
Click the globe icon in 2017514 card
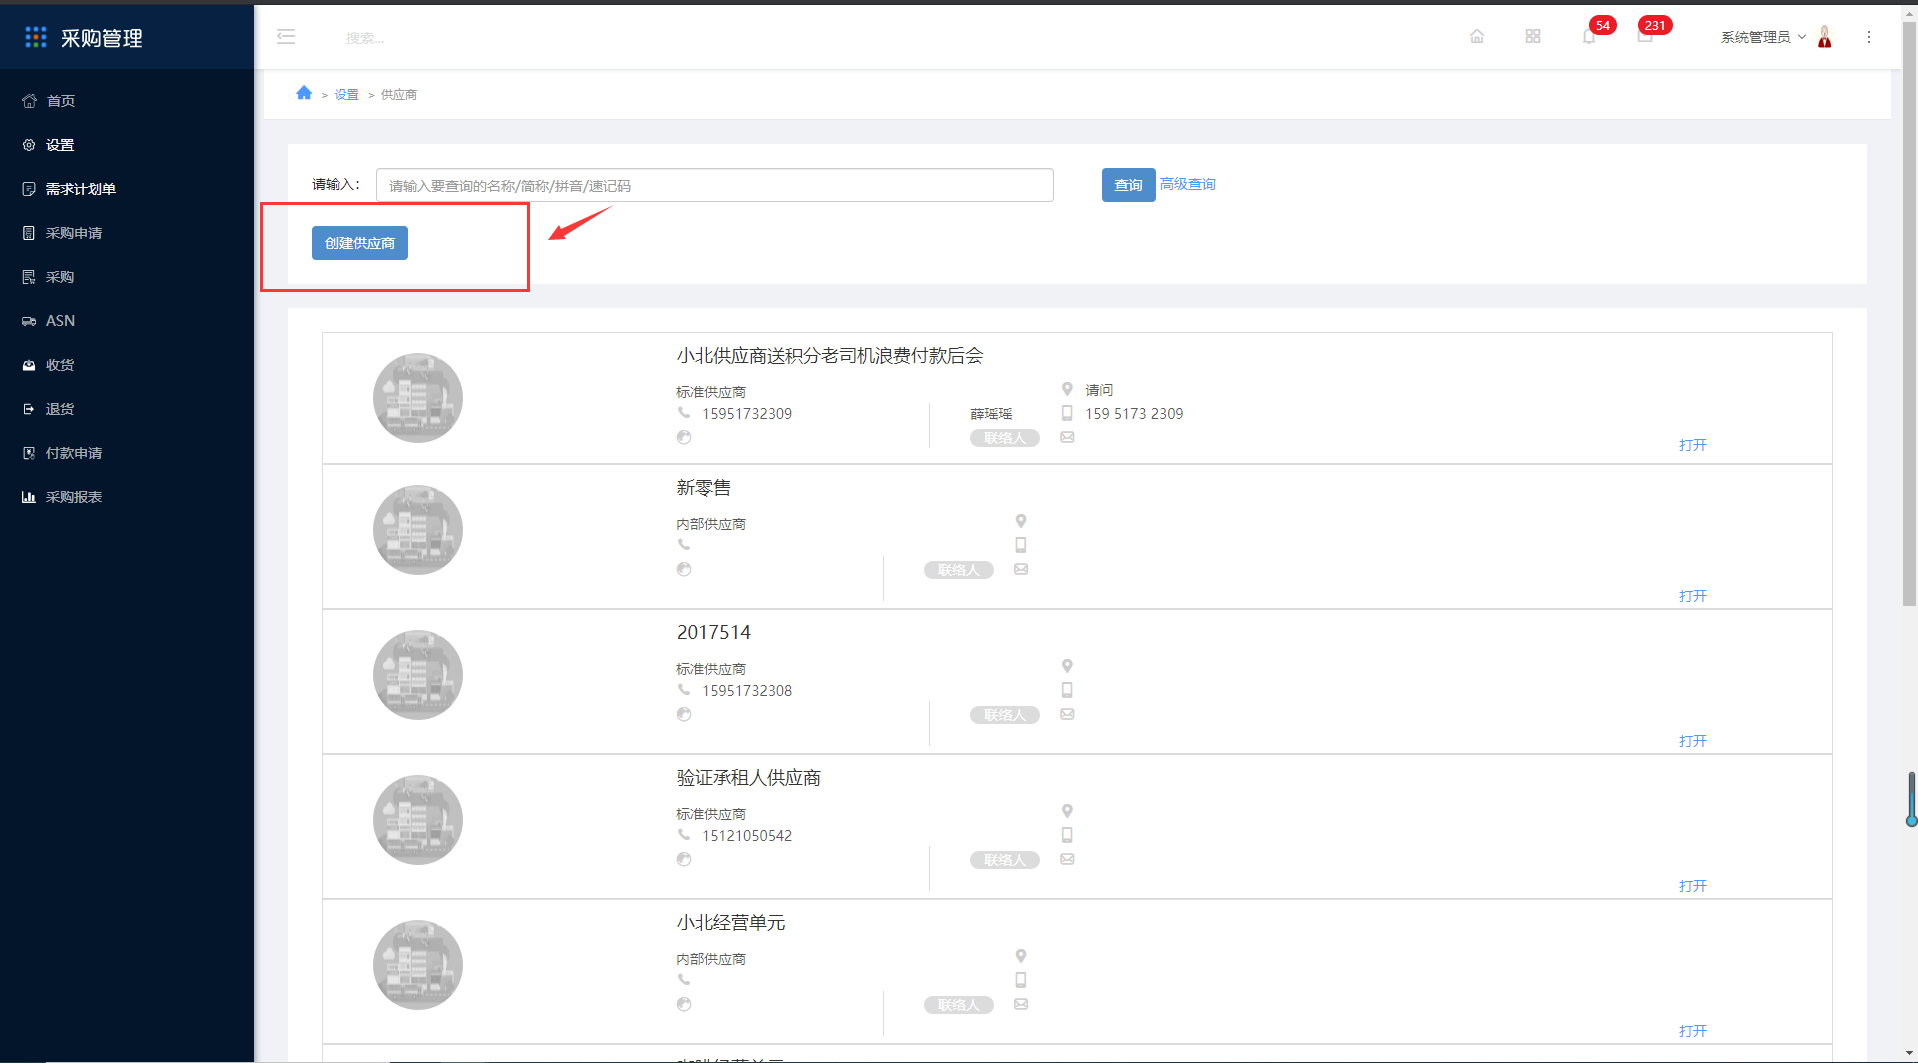tap(684, 714)
